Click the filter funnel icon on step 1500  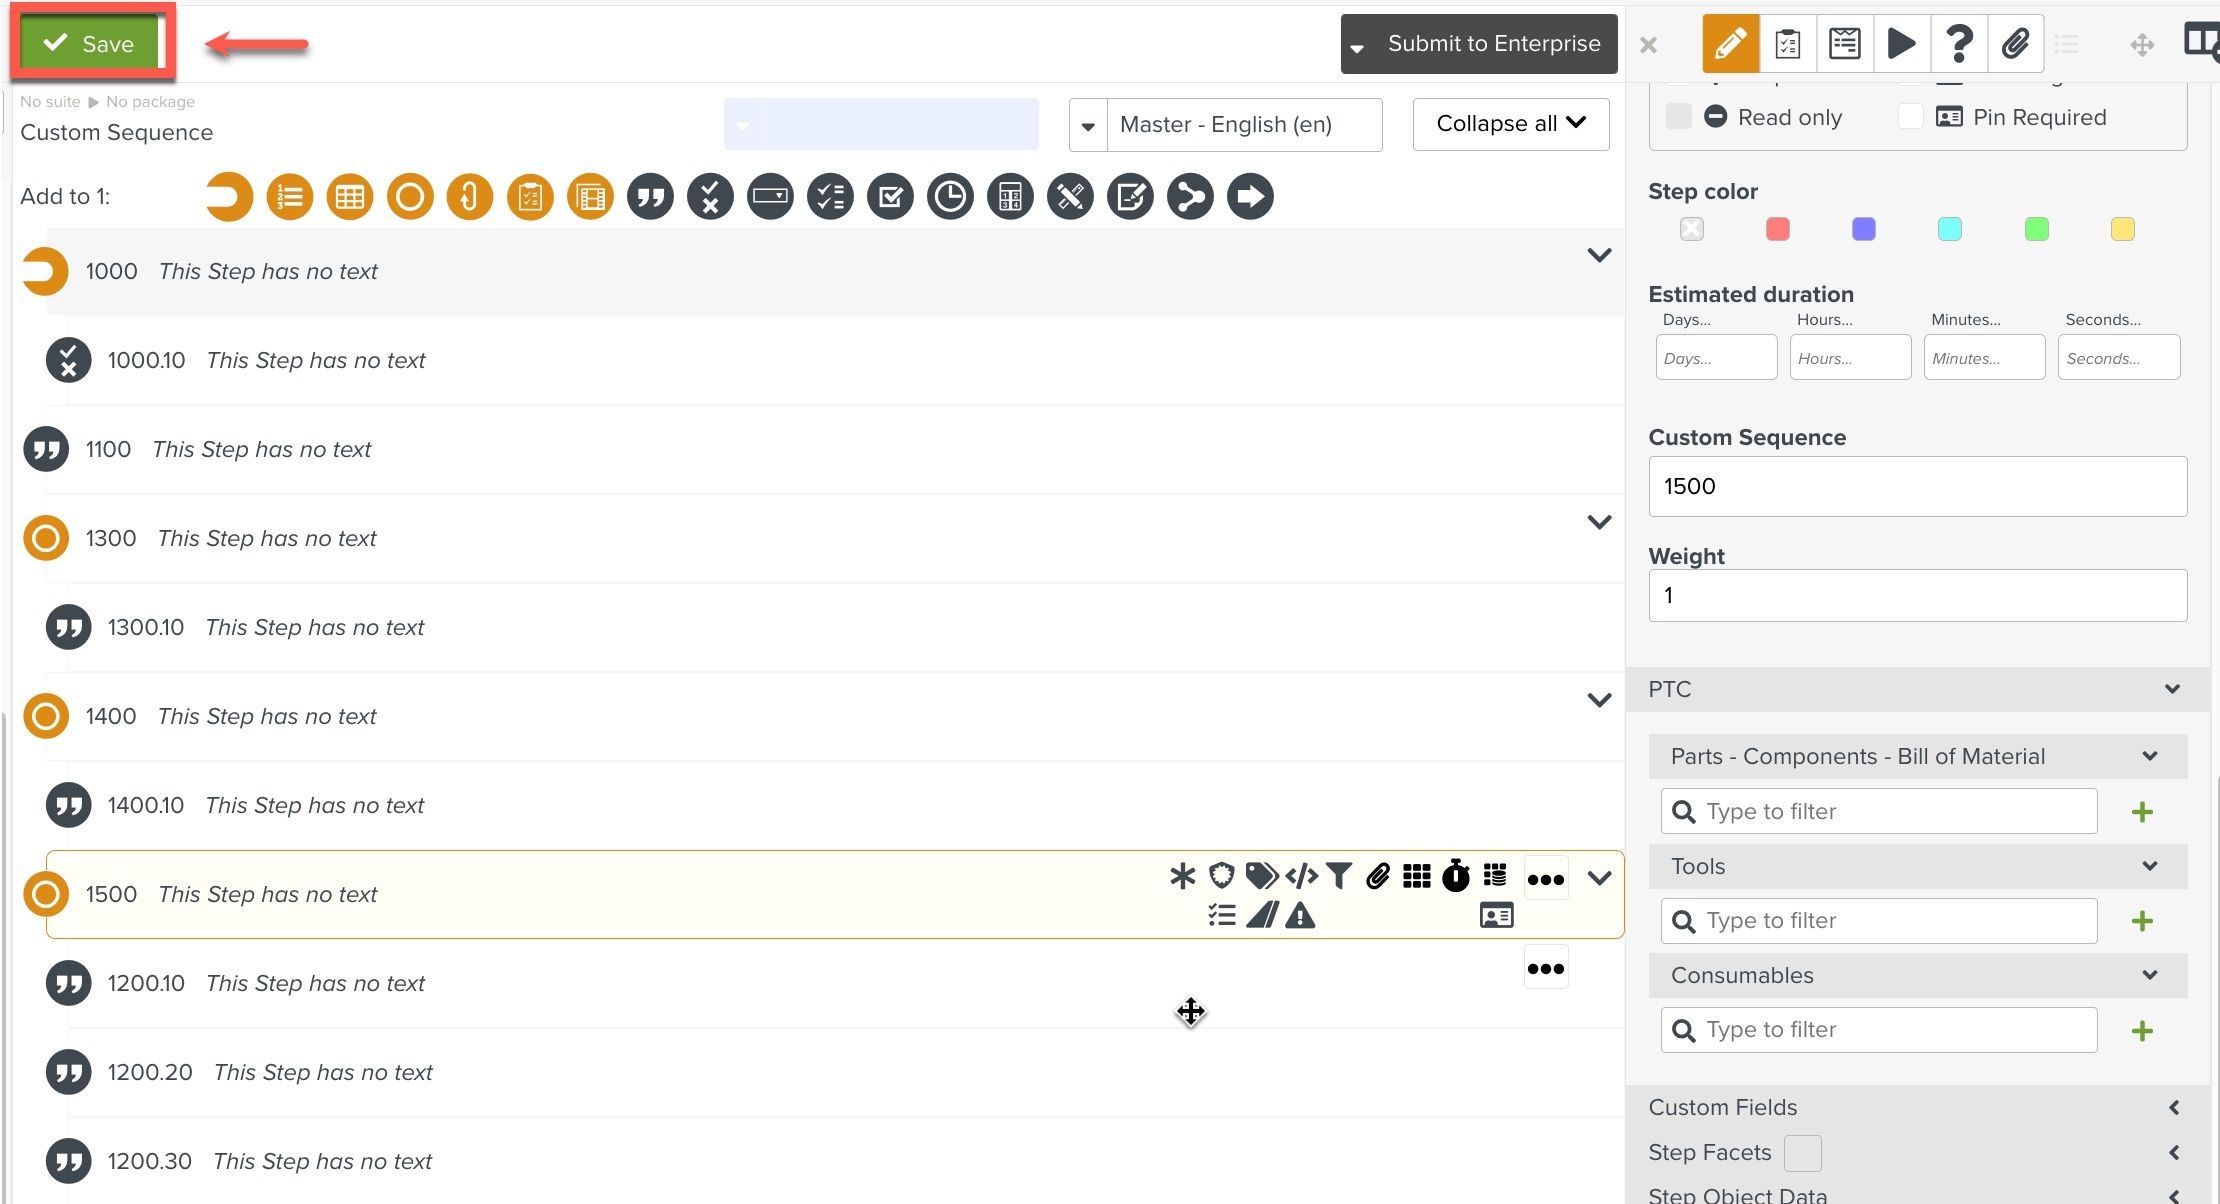[1339, 876]
